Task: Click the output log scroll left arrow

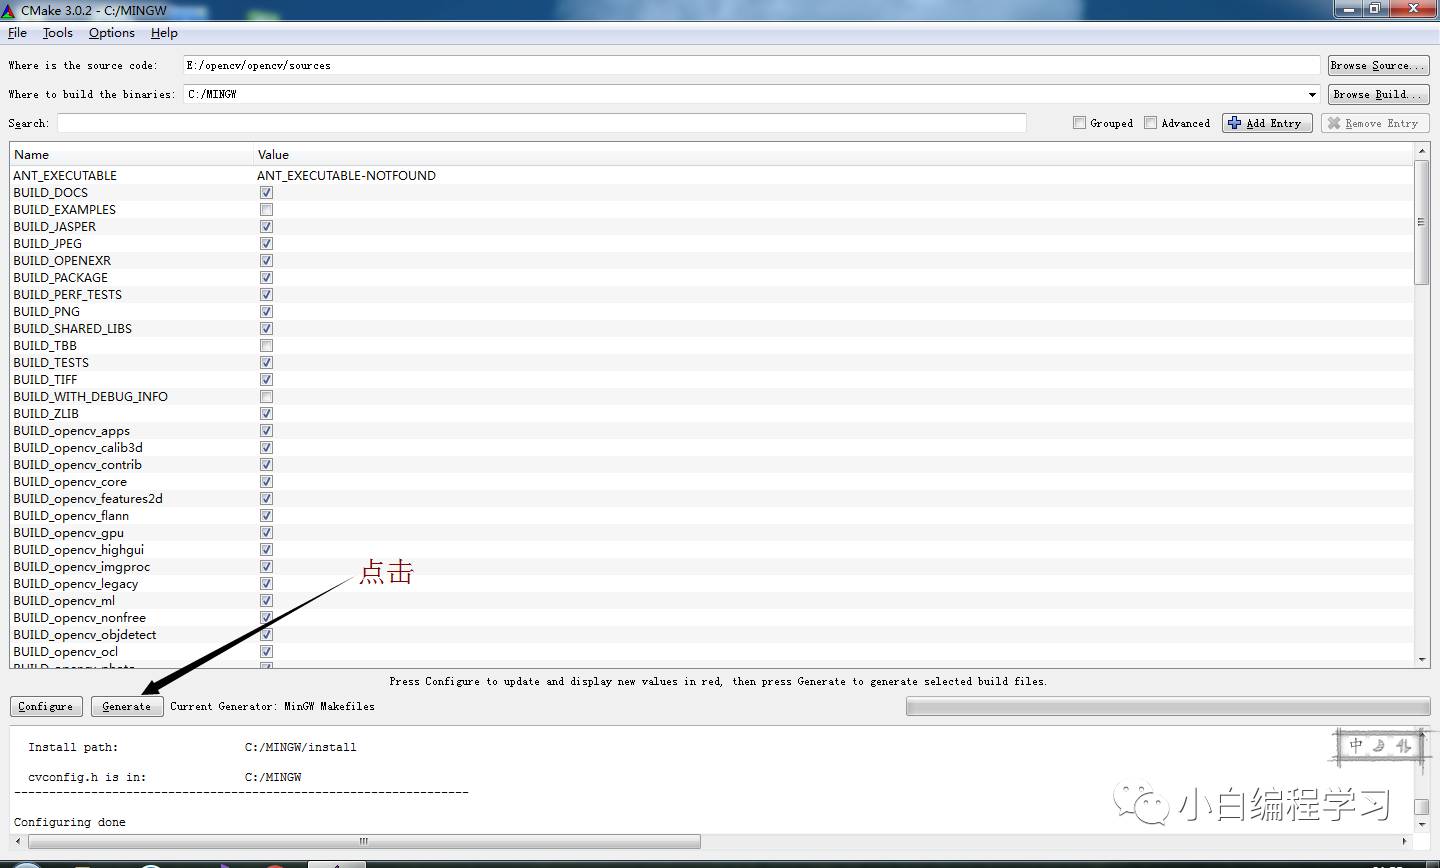Action: tap(18, 841)
